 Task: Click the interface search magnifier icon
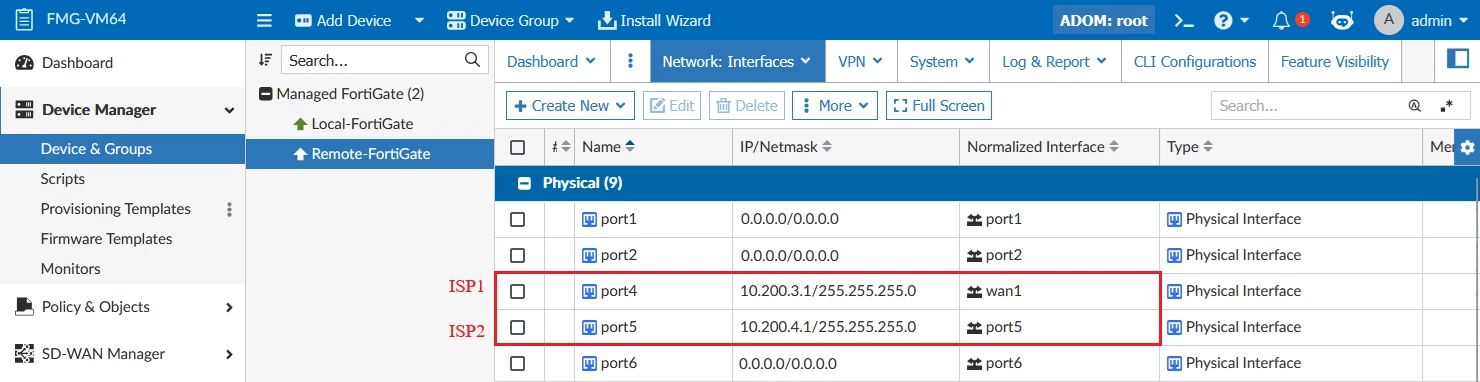click(x=1415, y=105)
